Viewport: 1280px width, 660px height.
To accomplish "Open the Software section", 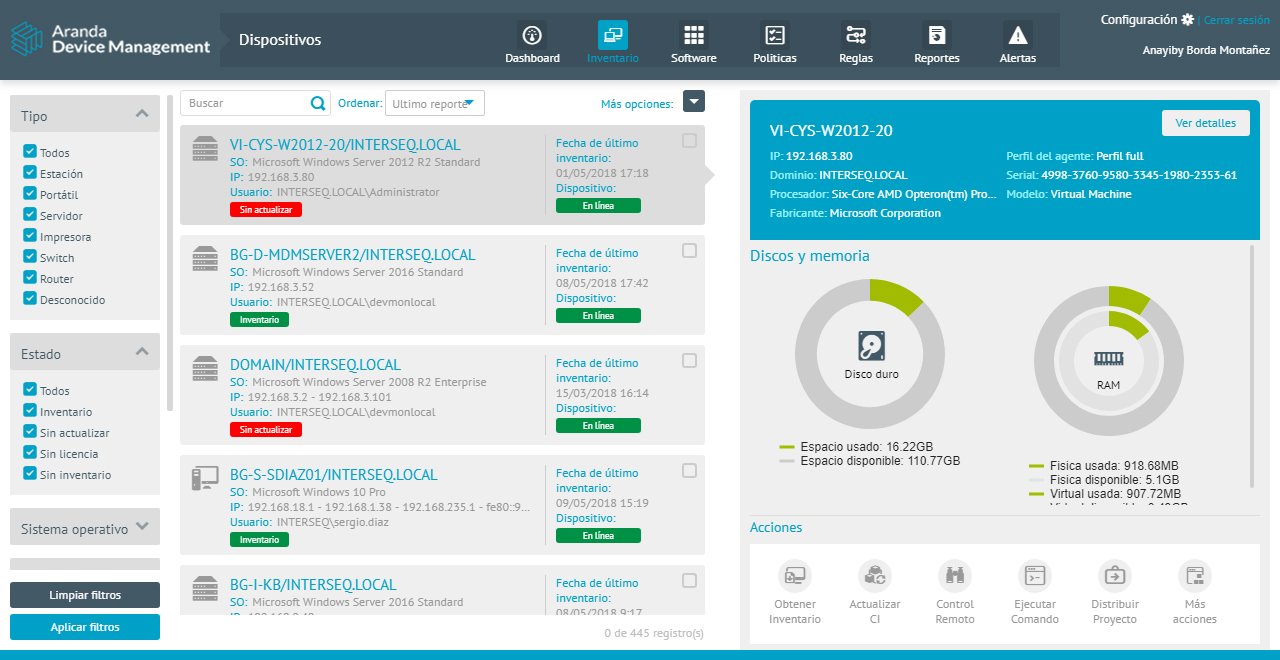I will (x=693, y=41).
